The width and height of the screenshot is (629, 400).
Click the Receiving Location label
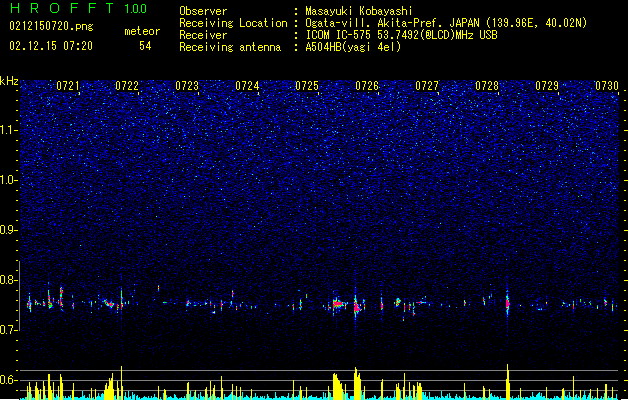click(233, 23)
